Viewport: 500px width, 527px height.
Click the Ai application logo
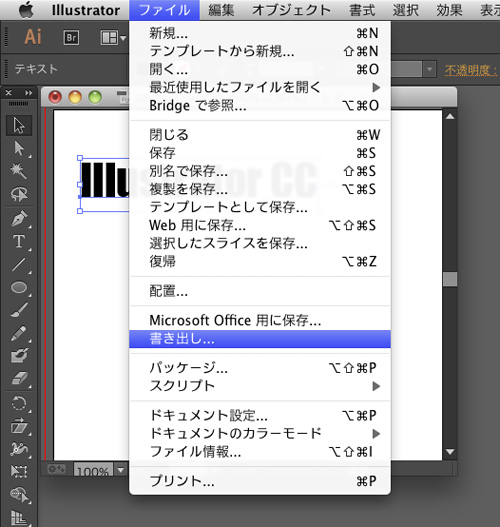click(33, 37)
